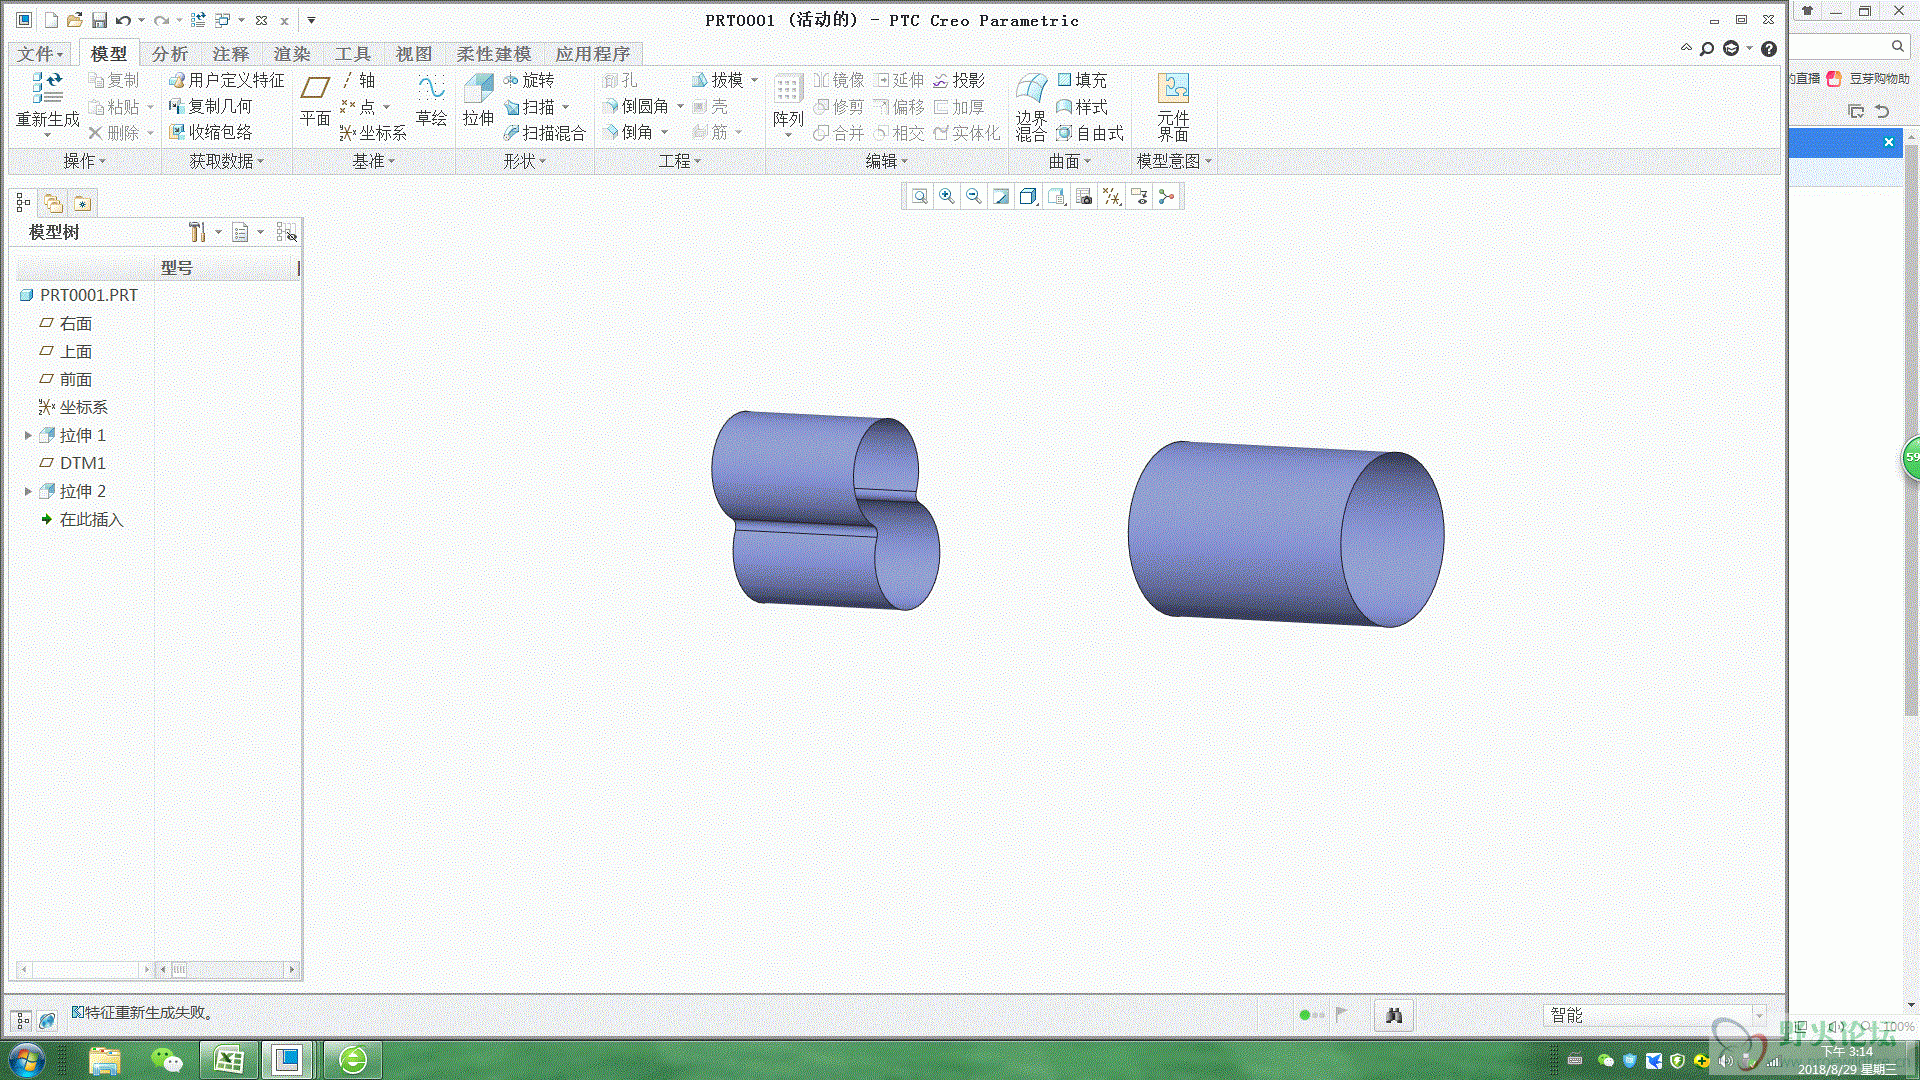Select the 平面 datum plane tool

click(315, 100)
